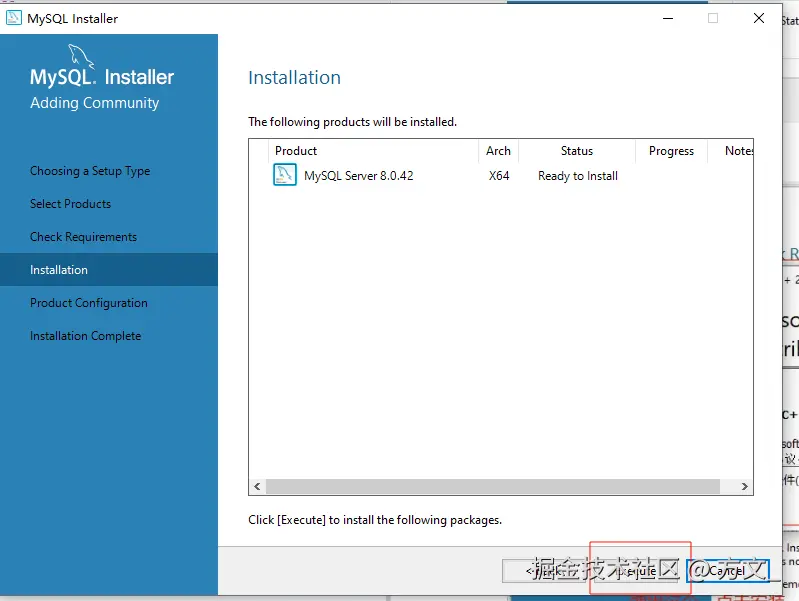Image resolution: width=799 pixels, height=601 pixels.
Task: Click the 'Click [Execute] to install' instruction text
Action: click(x=375, y=520)
